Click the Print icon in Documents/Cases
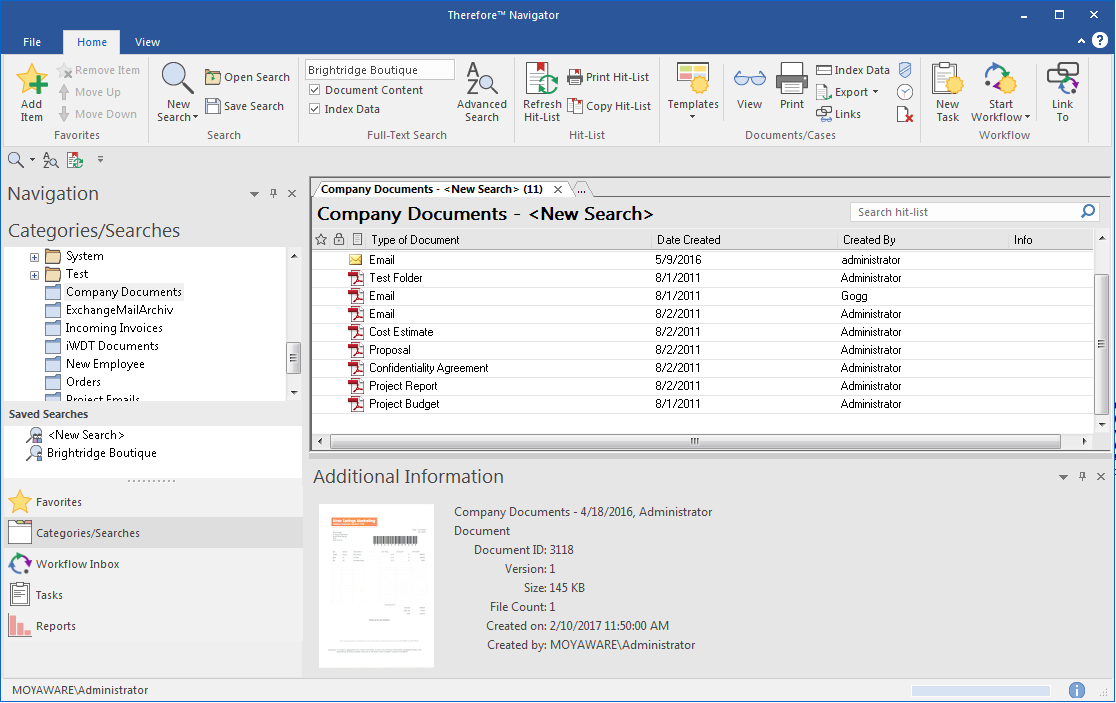 point(792,80)
